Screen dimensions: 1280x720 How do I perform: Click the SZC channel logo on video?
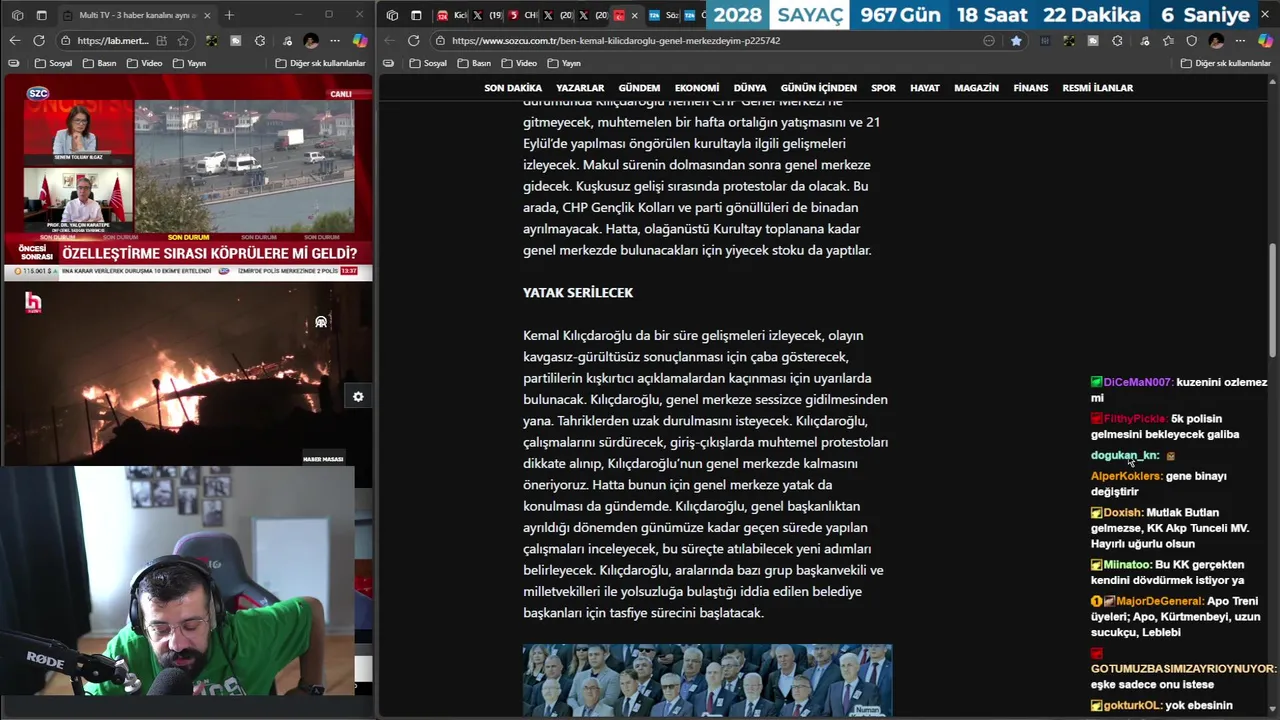[37, 93]
